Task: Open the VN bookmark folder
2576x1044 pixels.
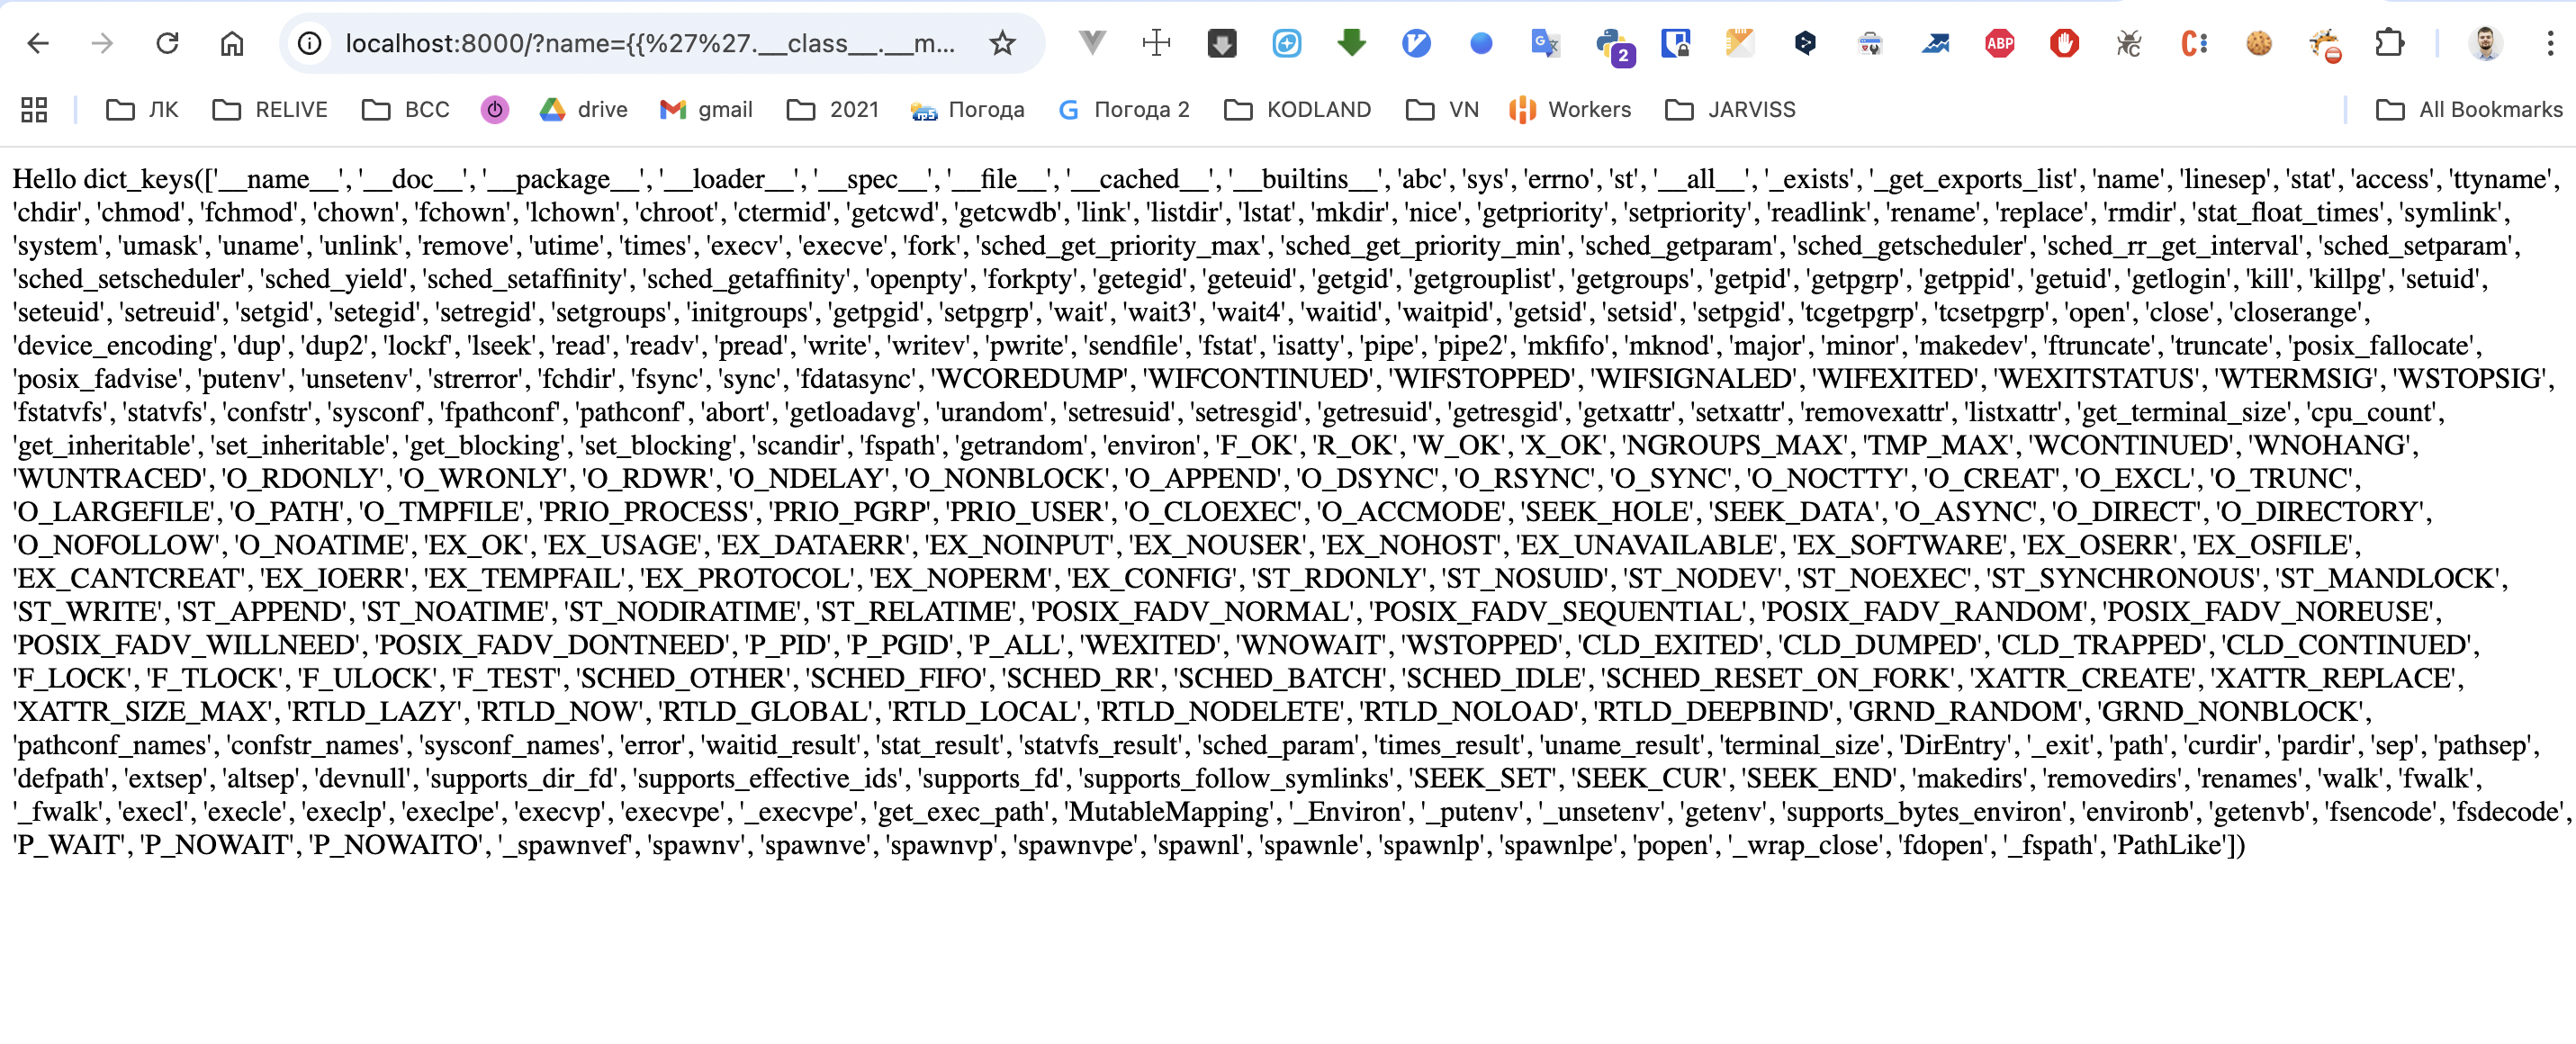Action: click(1443, 110)
